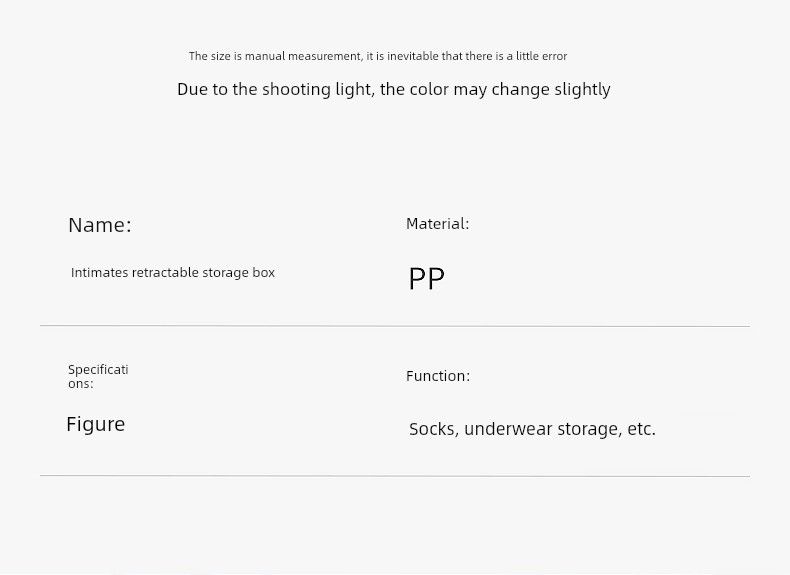
Task: Click the 'Specifications:' label
Action: 98,376
